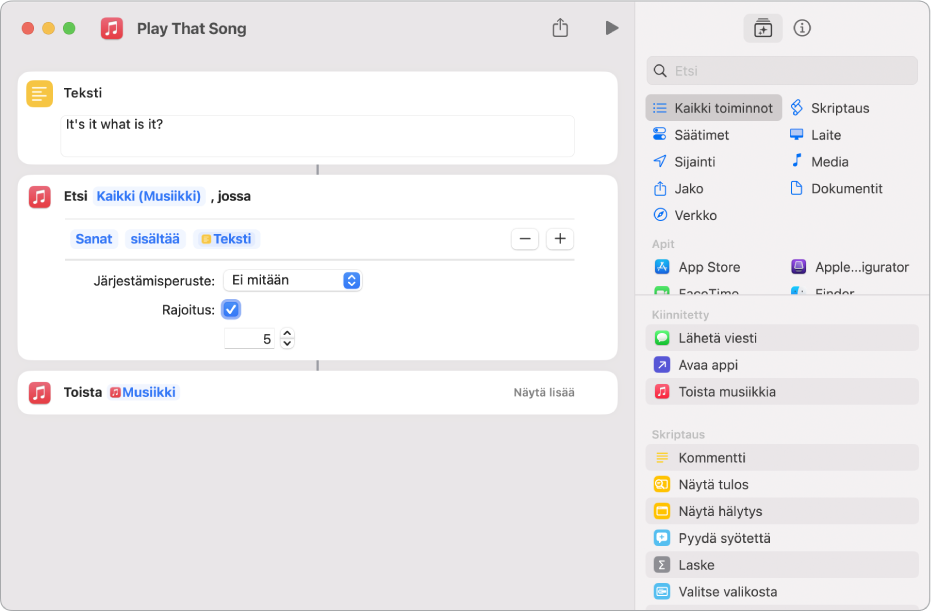Show the action library panel icon

pos(763,28)
